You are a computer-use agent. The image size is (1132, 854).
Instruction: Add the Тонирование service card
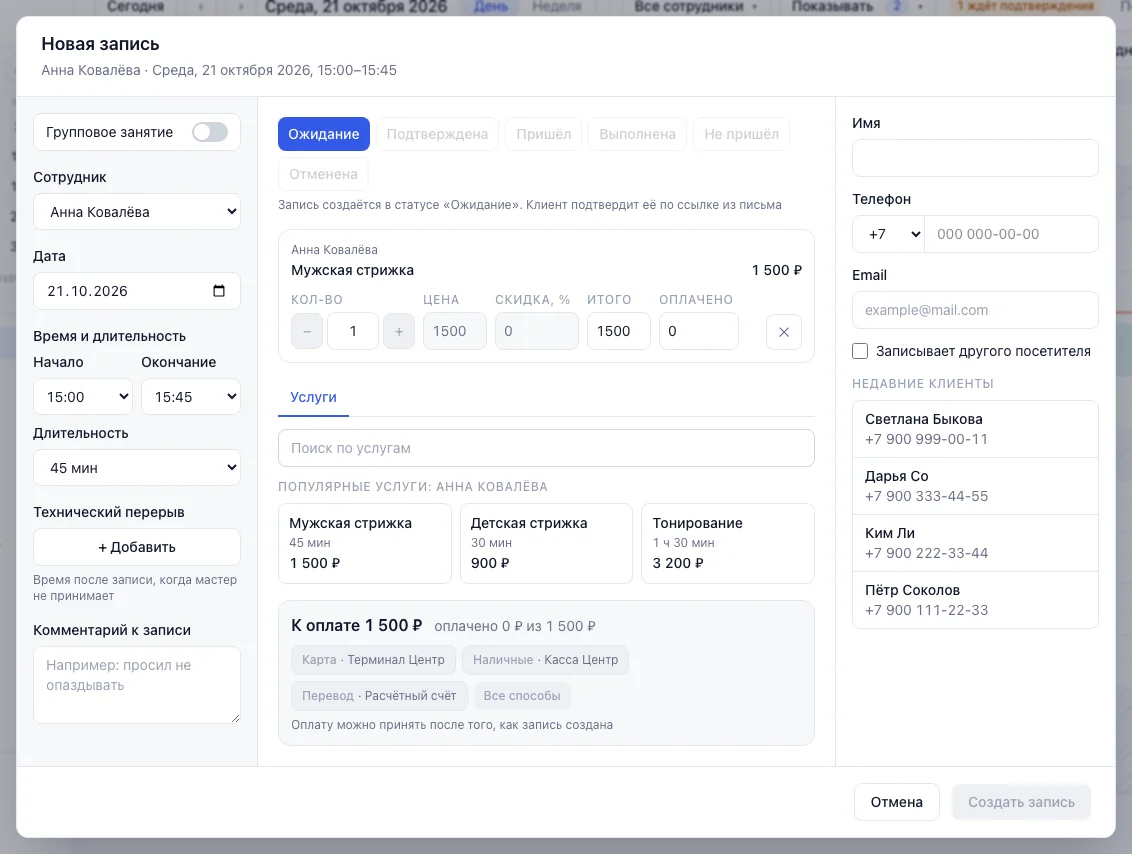[x=728, y=543]
